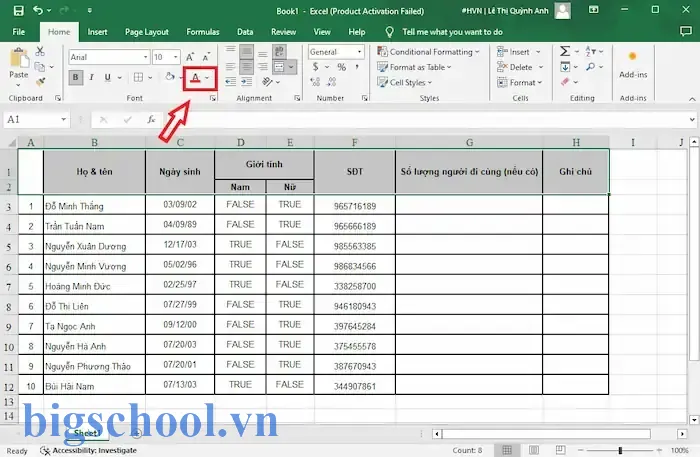Decrease font size with the smaller A
700x457 pixels.
click(206, 57)
